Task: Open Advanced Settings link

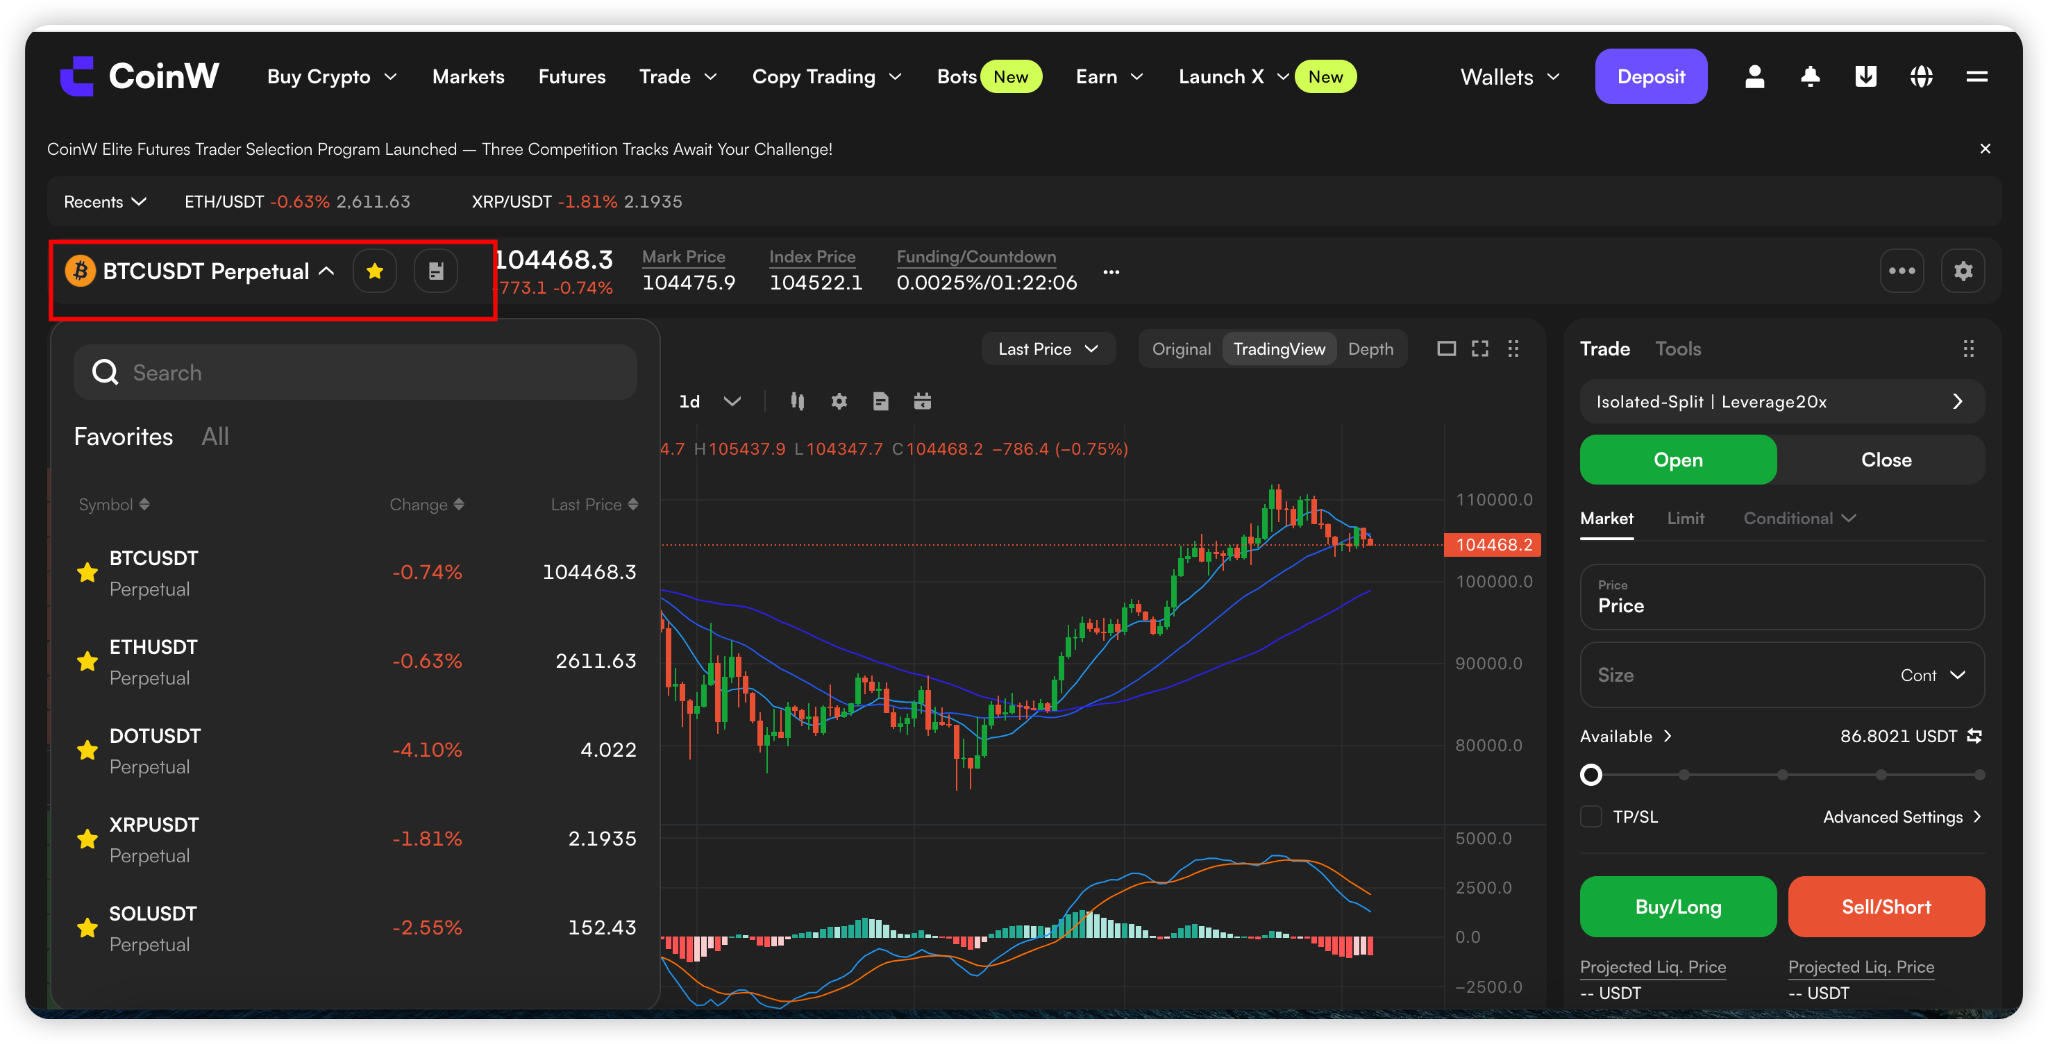Action: click(x=1902, y=817)
